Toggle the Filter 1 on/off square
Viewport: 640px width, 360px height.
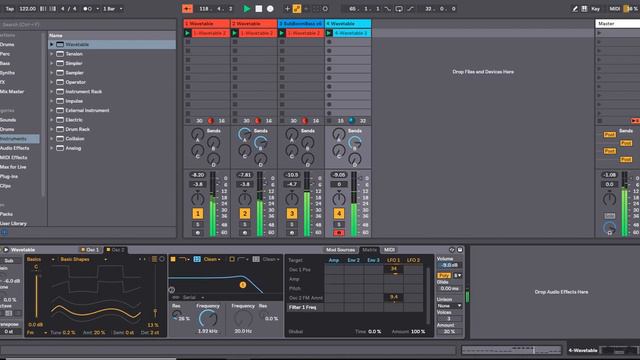pos(173,259)
